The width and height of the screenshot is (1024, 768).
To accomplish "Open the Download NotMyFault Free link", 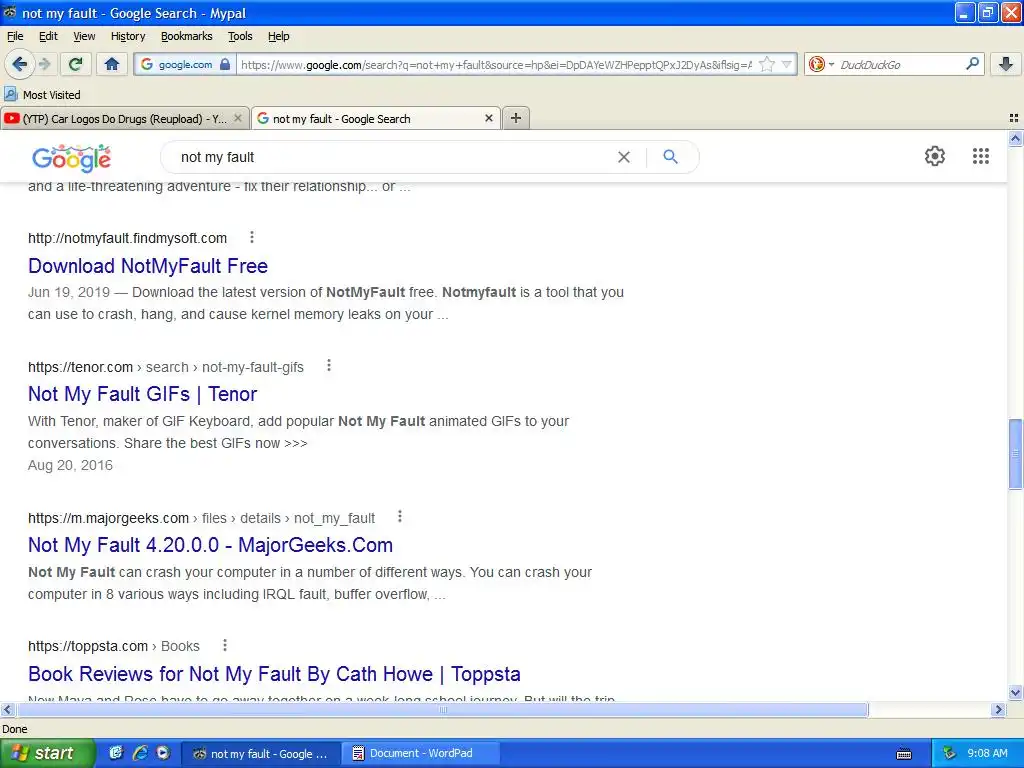I will click(x=148, y=266).
